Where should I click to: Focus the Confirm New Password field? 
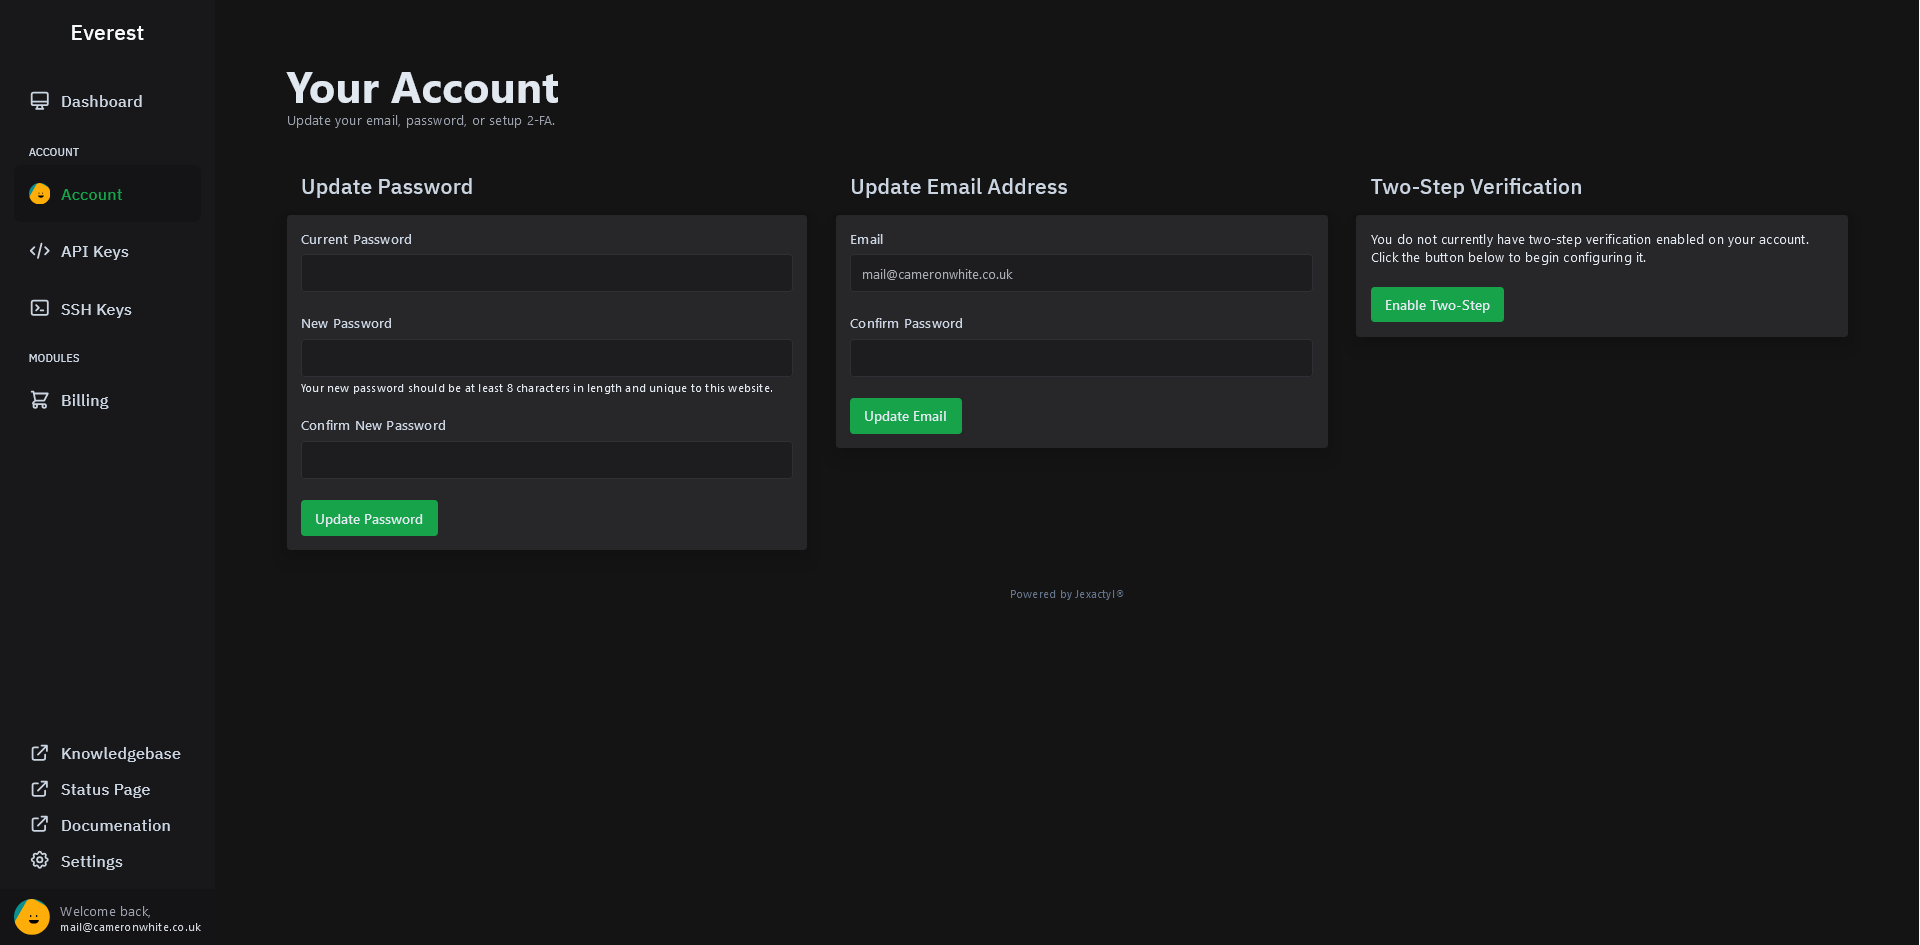tap(547, 460)
